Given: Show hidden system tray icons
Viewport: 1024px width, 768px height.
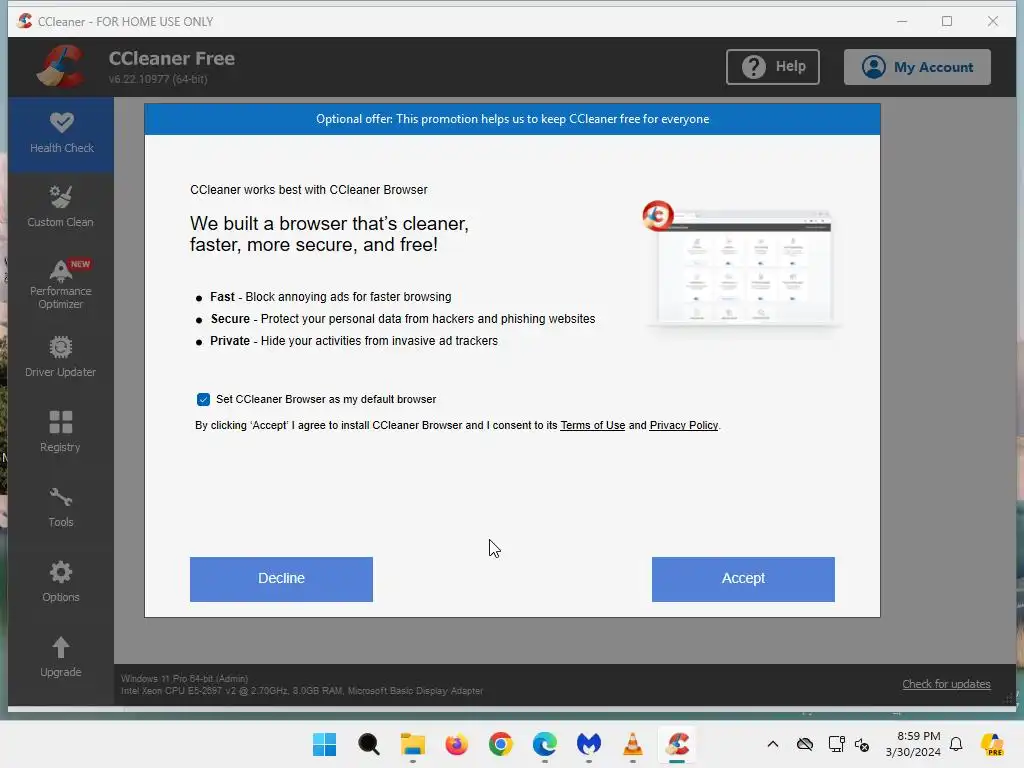Looking at the screenshot, I should (773, 744).
